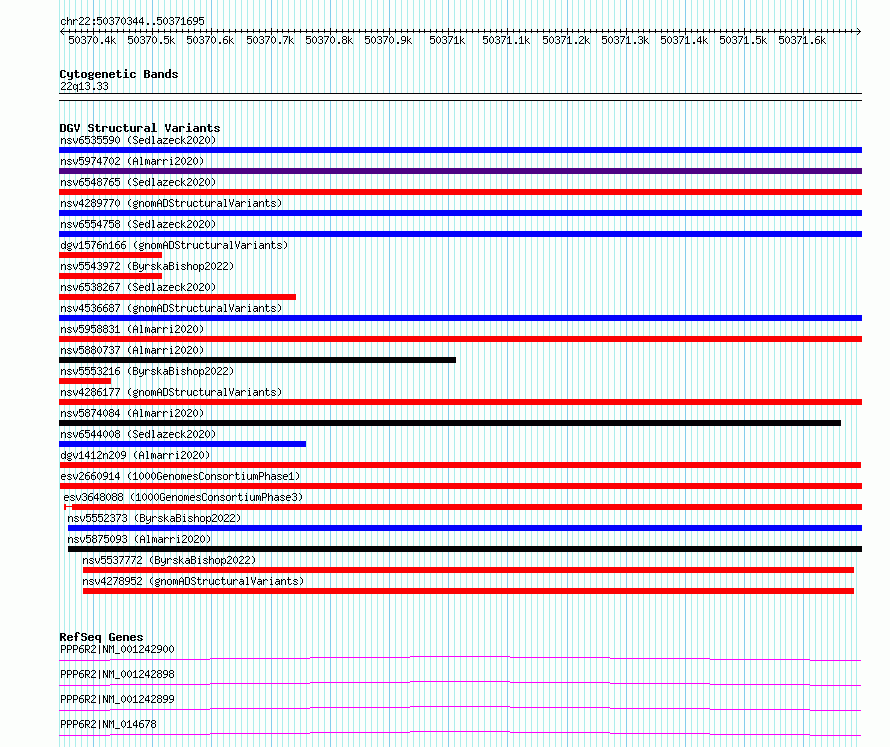This screenshot has height=747, width=890.
Task: Select PPP6R2|NM_001242898 transcript label
Action: [117, 674]
